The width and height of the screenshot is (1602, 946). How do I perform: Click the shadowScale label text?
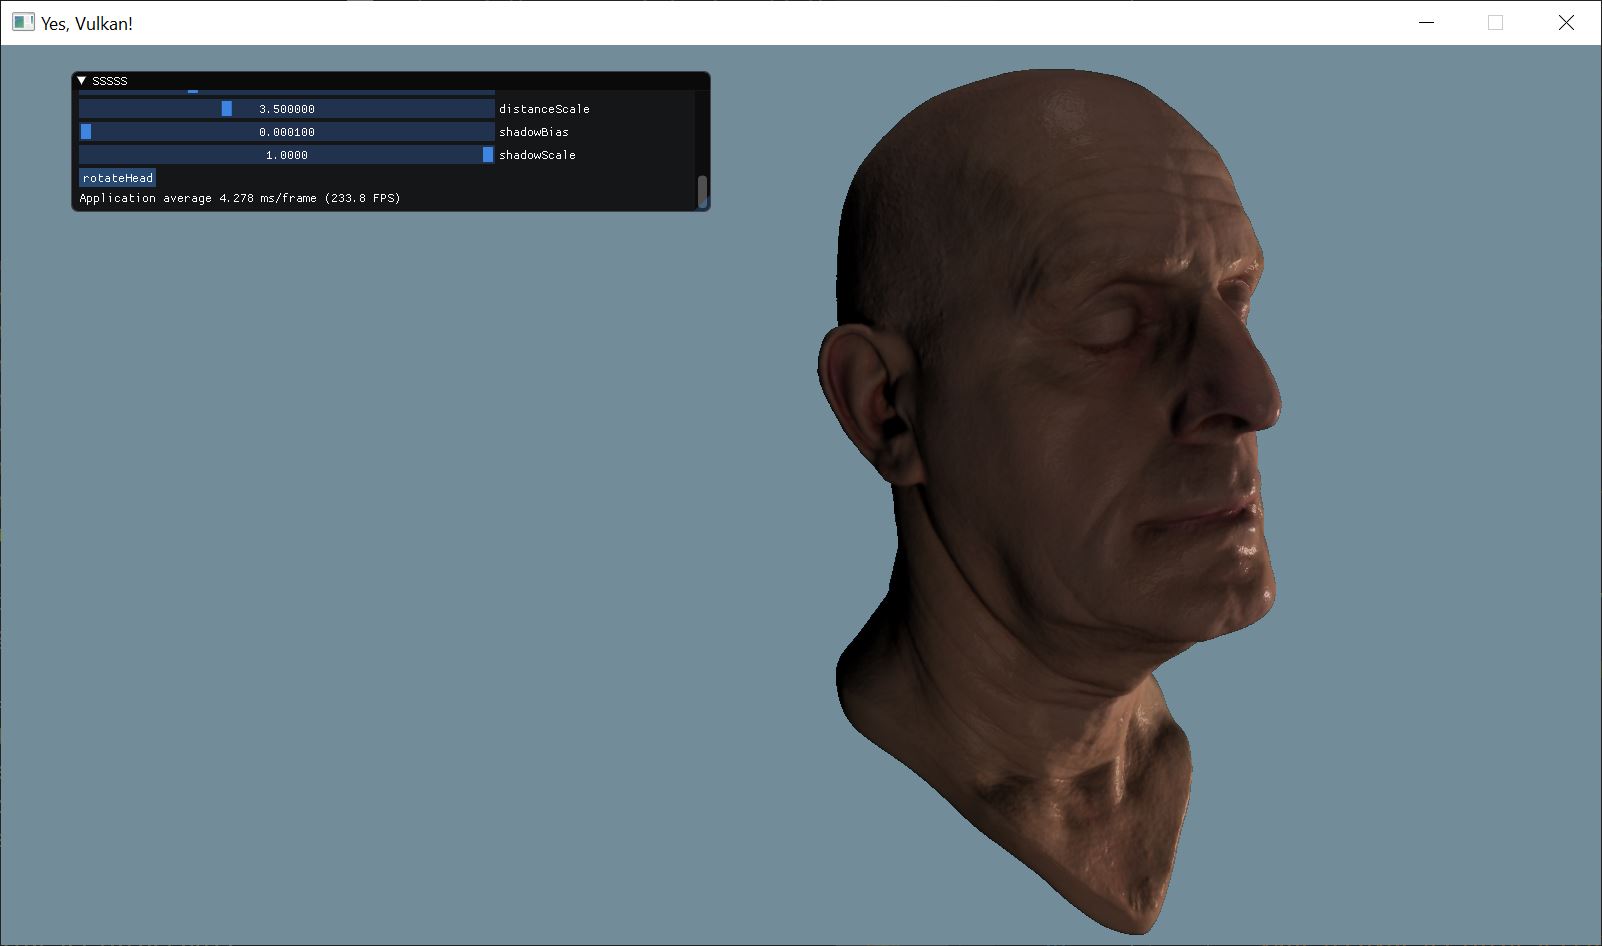coord(537,155)
